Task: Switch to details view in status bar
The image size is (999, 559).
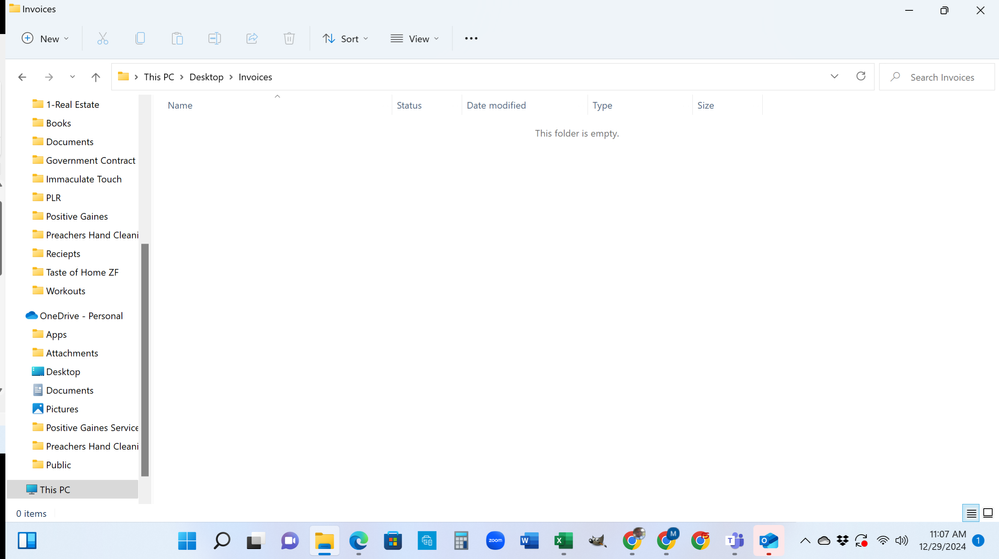Action: coord(971,513)
